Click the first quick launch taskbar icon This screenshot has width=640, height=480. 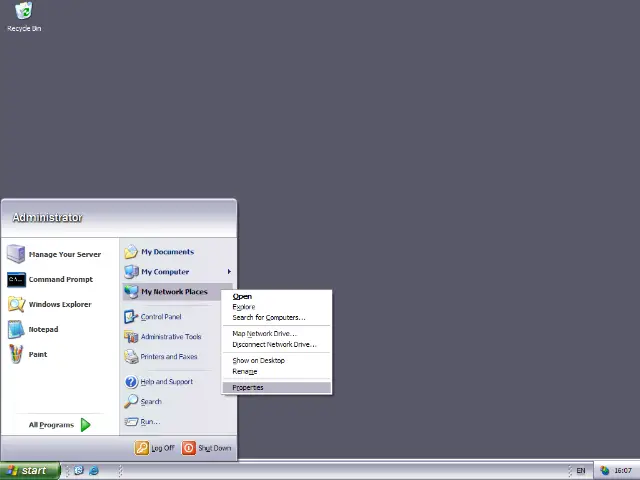pos(79,471)
